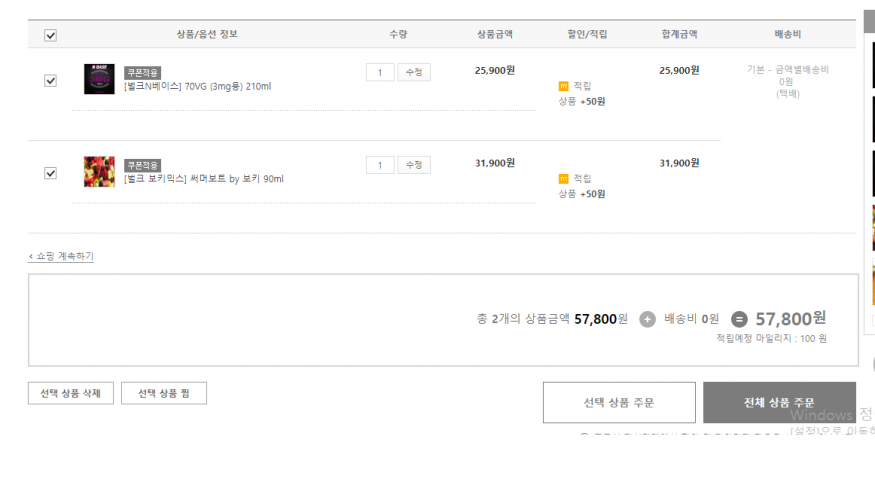Click the dark equals circle icon in total summary
This screenshot has width=875, height=488.
point(739,319)
